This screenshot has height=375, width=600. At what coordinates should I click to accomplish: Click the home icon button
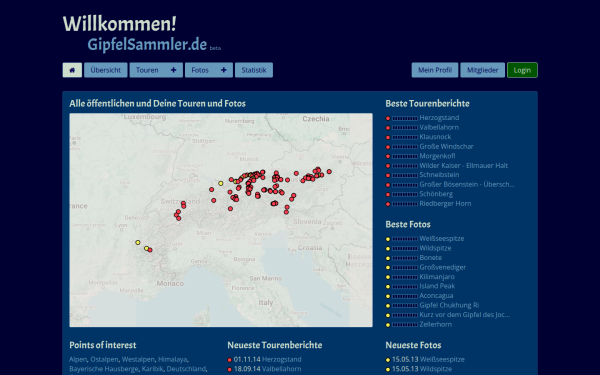pyautogui.click(x=72, y=70)
